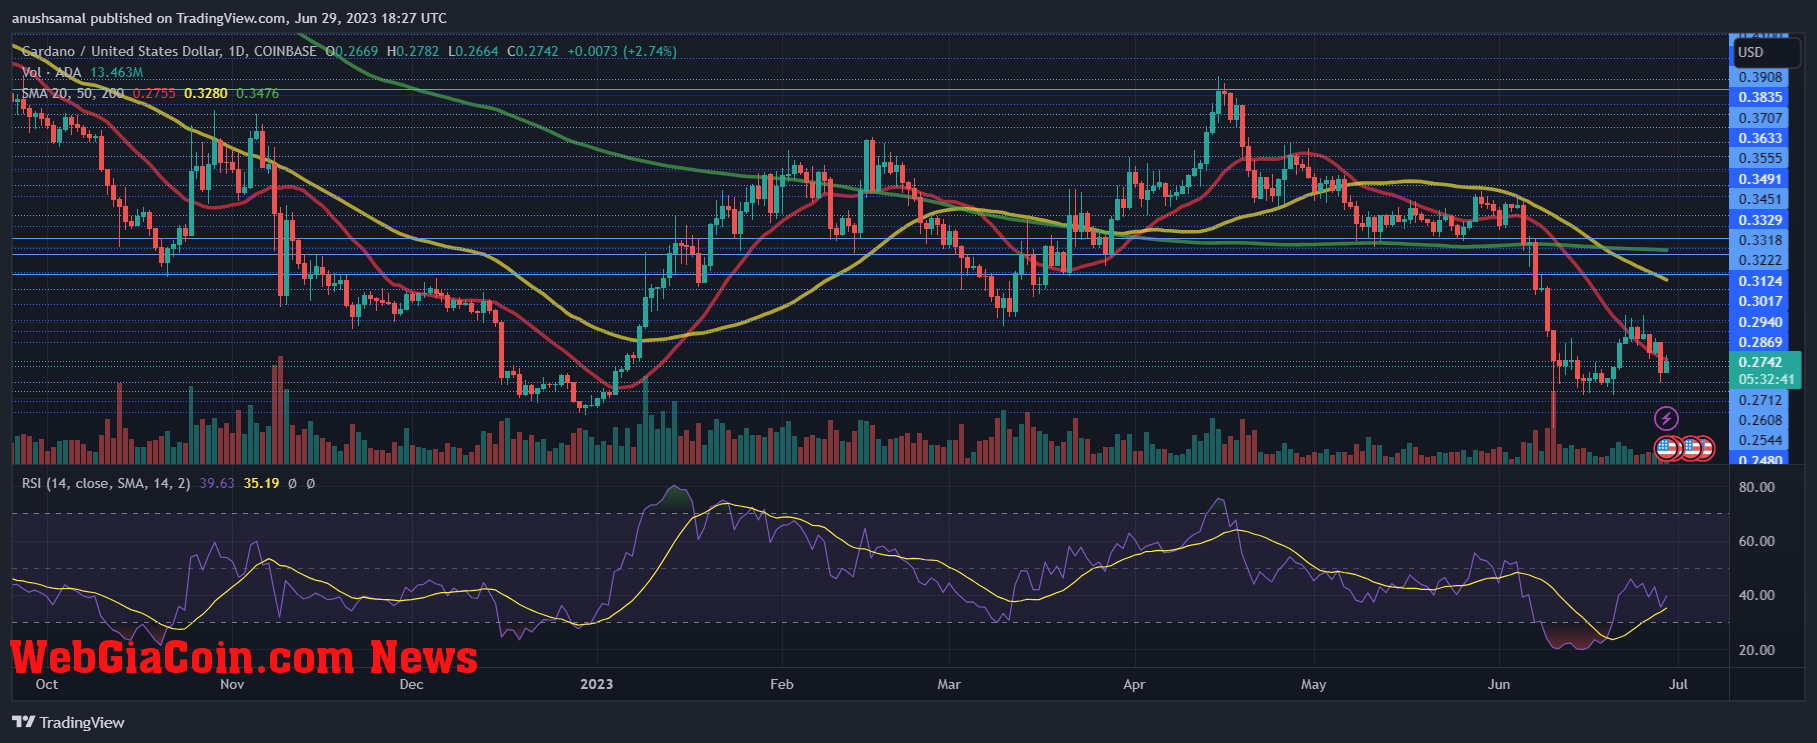
Task: Click the 0.3451 price level label
Action: [1760, 199]
